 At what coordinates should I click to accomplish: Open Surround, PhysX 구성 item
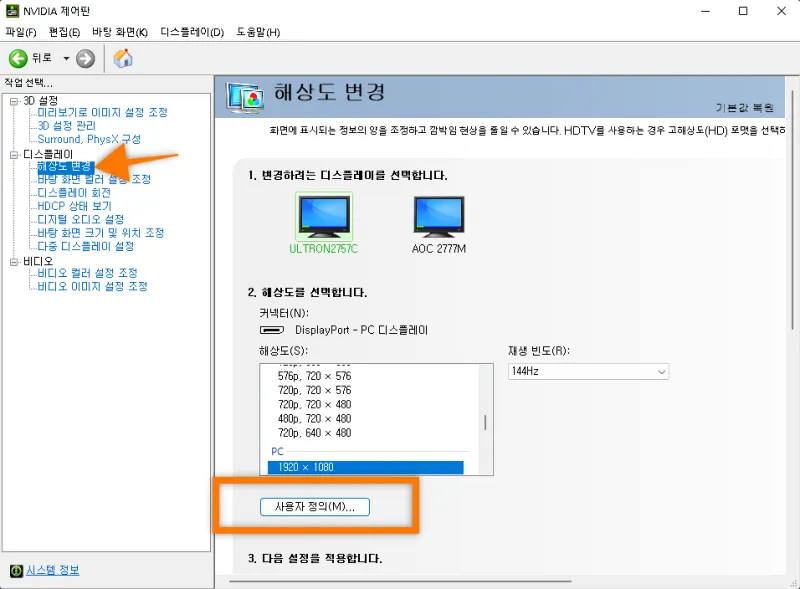tap(89, 139)
